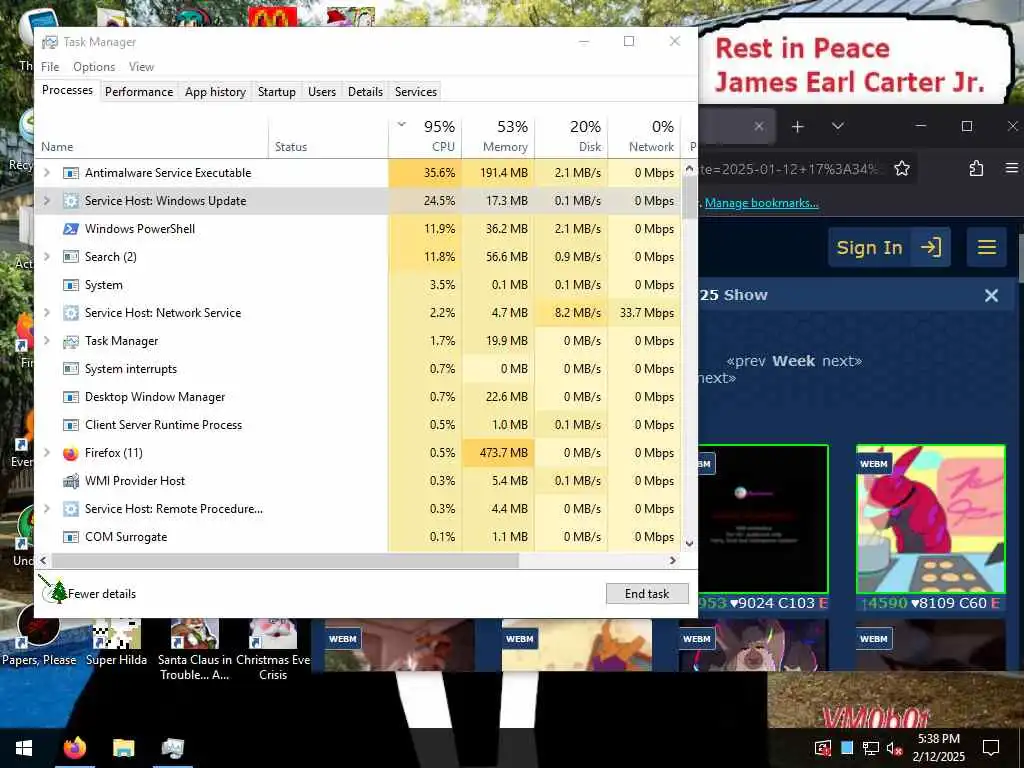
Task: Click the System interrupts process icon
Action: [x=71, y=369]
